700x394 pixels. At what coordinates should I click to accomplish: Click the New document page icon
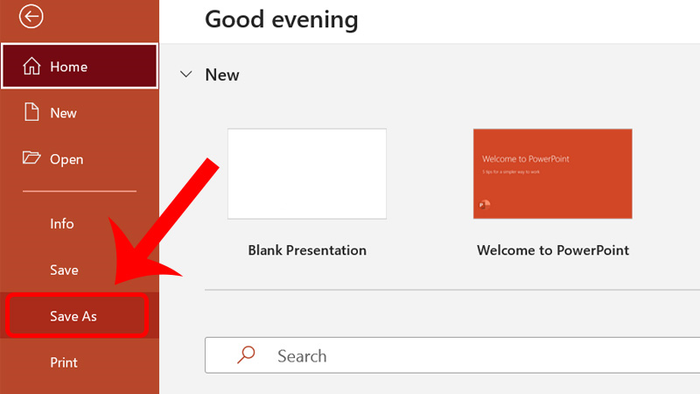(x=31, y=112)
